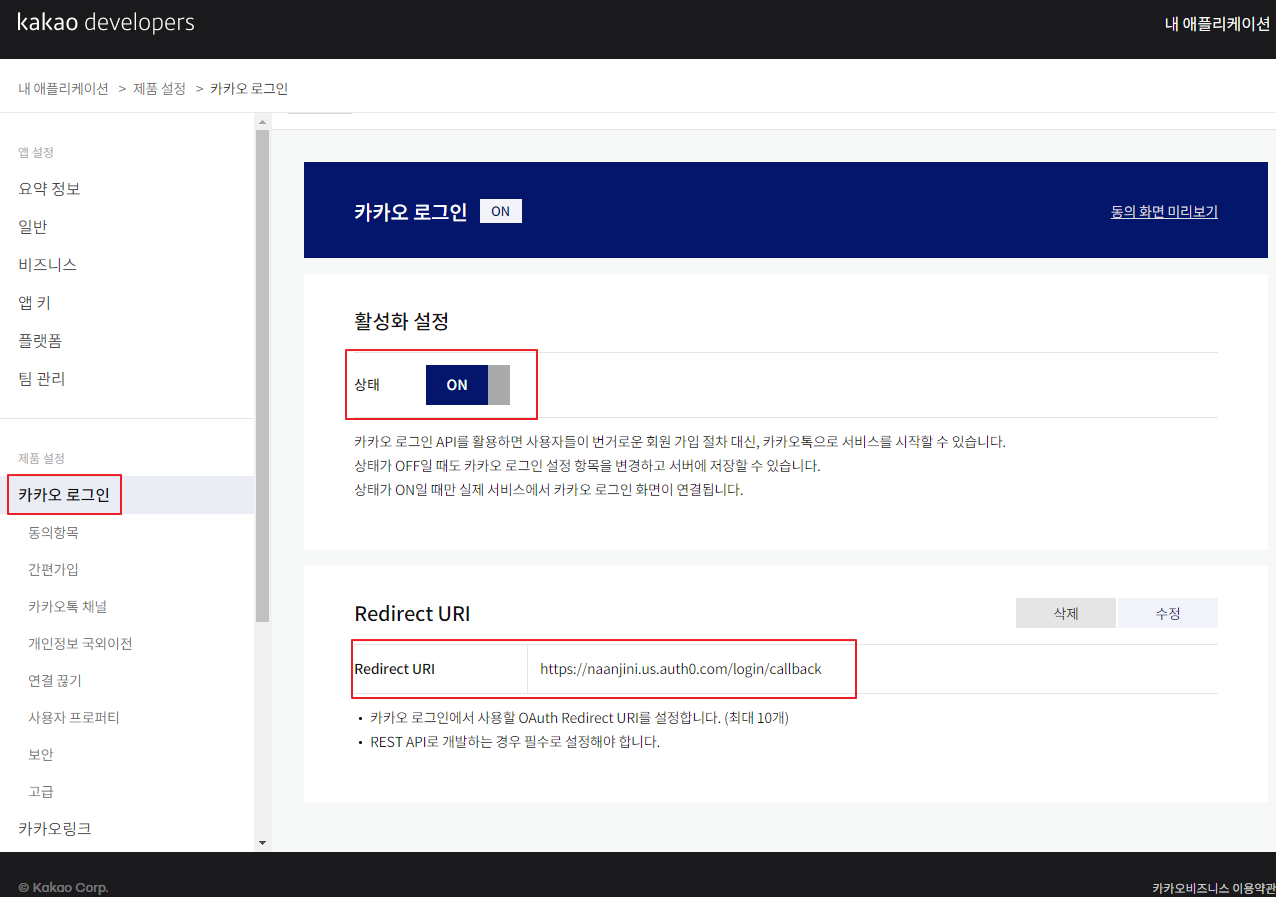
Task: Open 내 애플리케이션 in top header
Action: point(1217,24)
